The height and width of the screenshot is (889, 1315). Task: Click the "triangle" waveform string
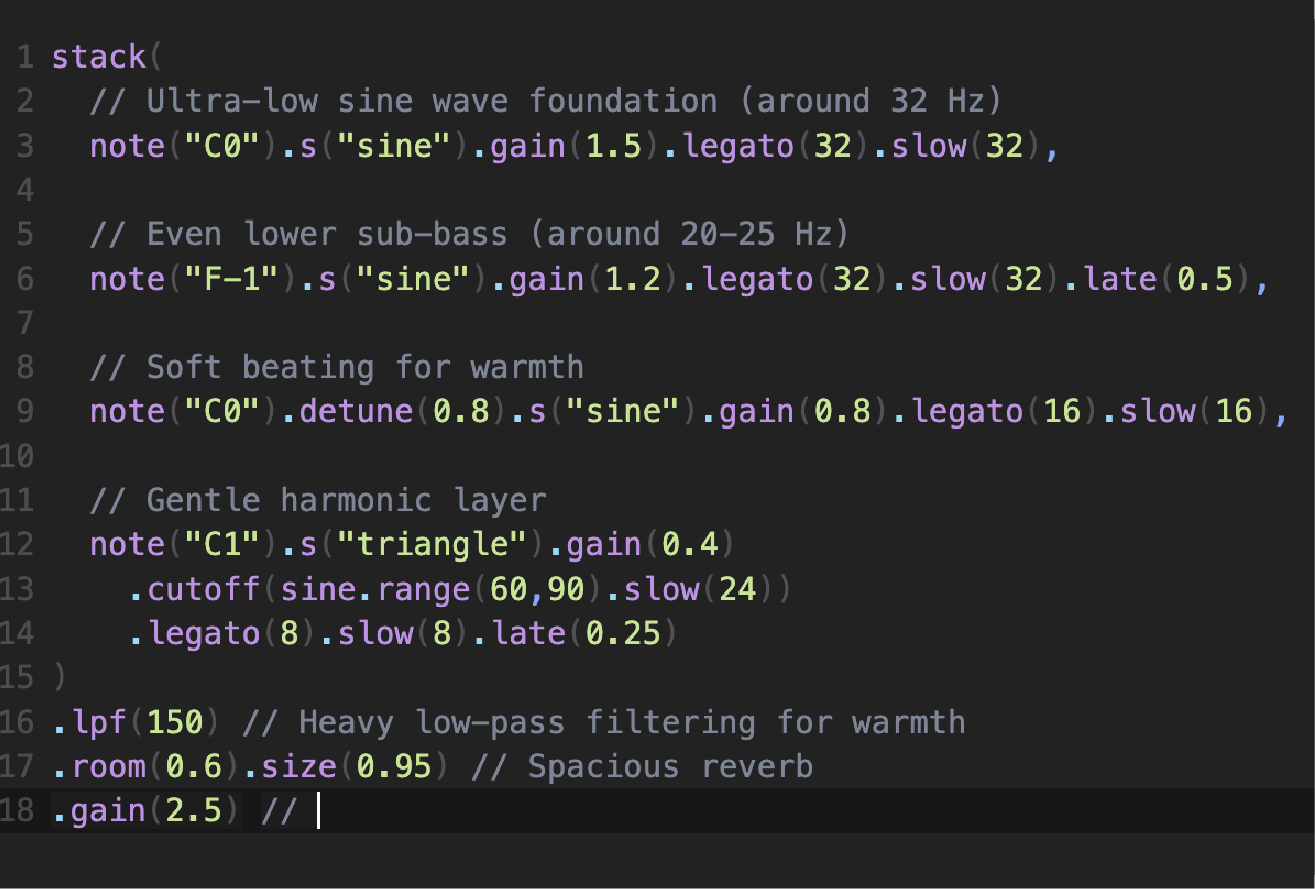432,544
